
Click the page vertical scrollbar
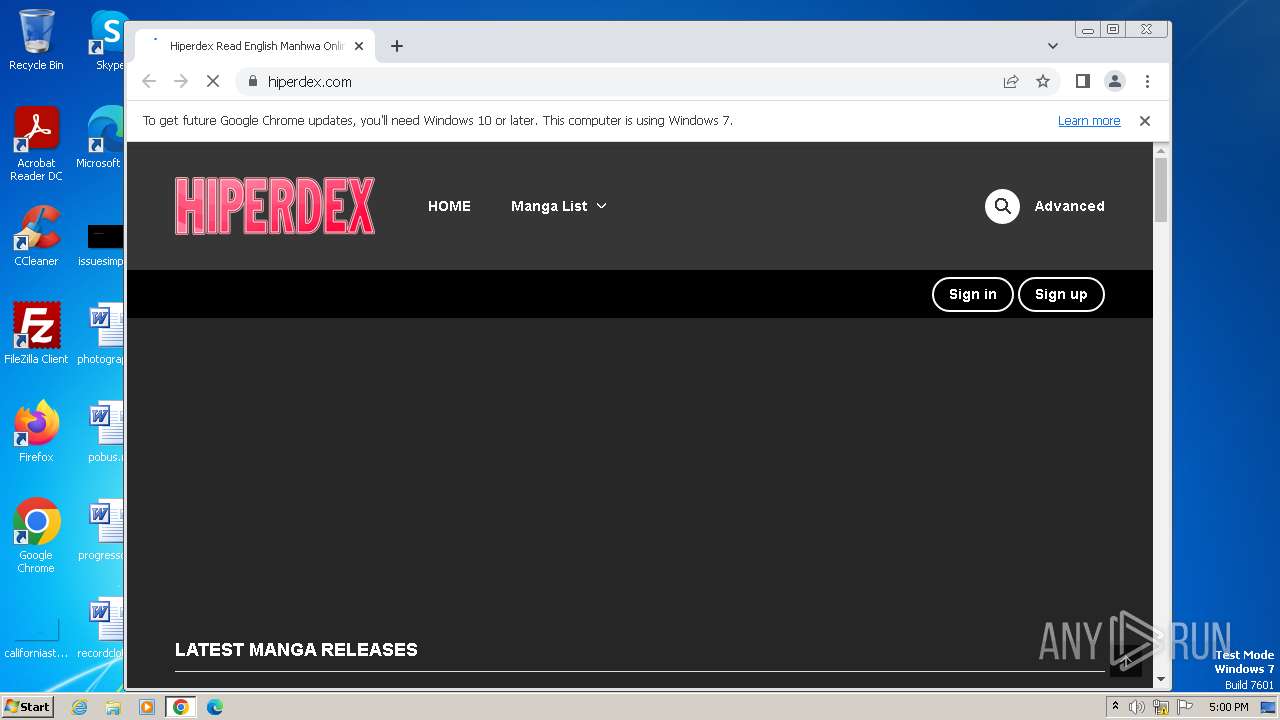pyautogui.click(x=1161, y=190)
